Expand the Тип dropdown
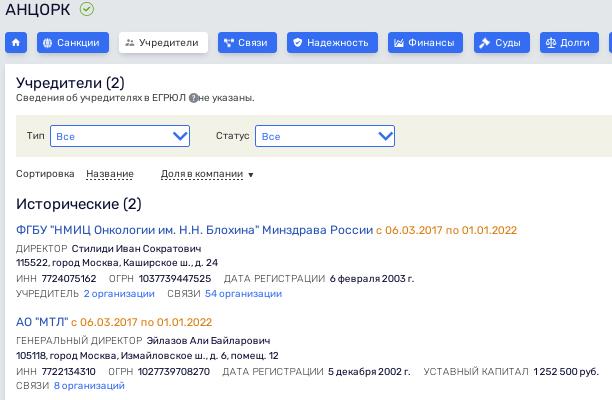The height and width of the screenshot is (400, 612). click(x=120, y=136)
